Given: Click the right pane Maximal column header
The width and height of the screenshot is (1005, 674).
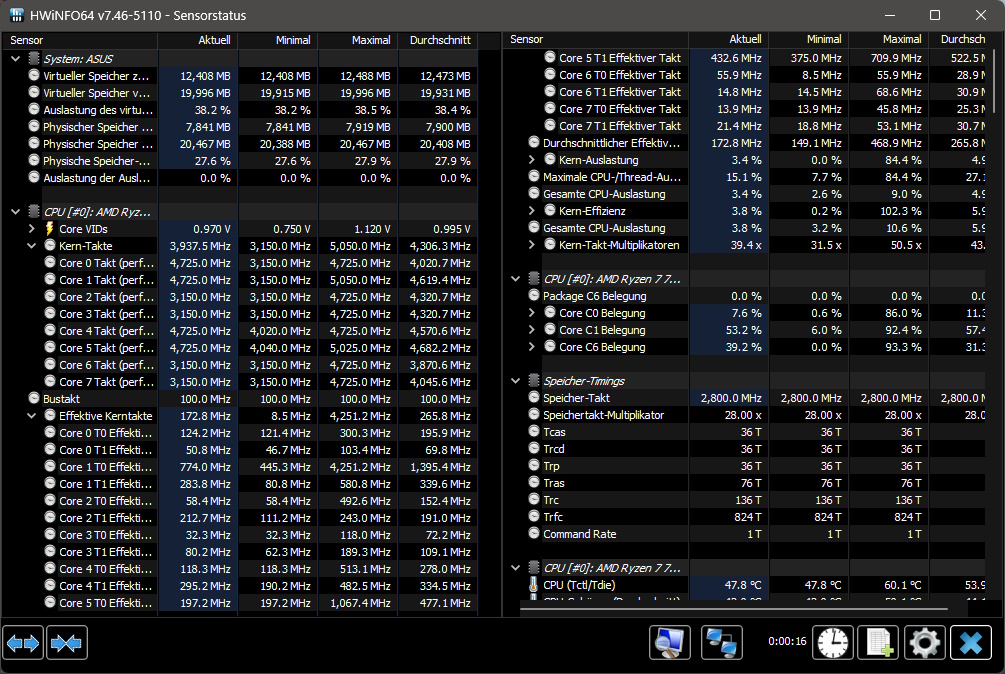Looking at the screenshot, I should (x=889, y=39).
